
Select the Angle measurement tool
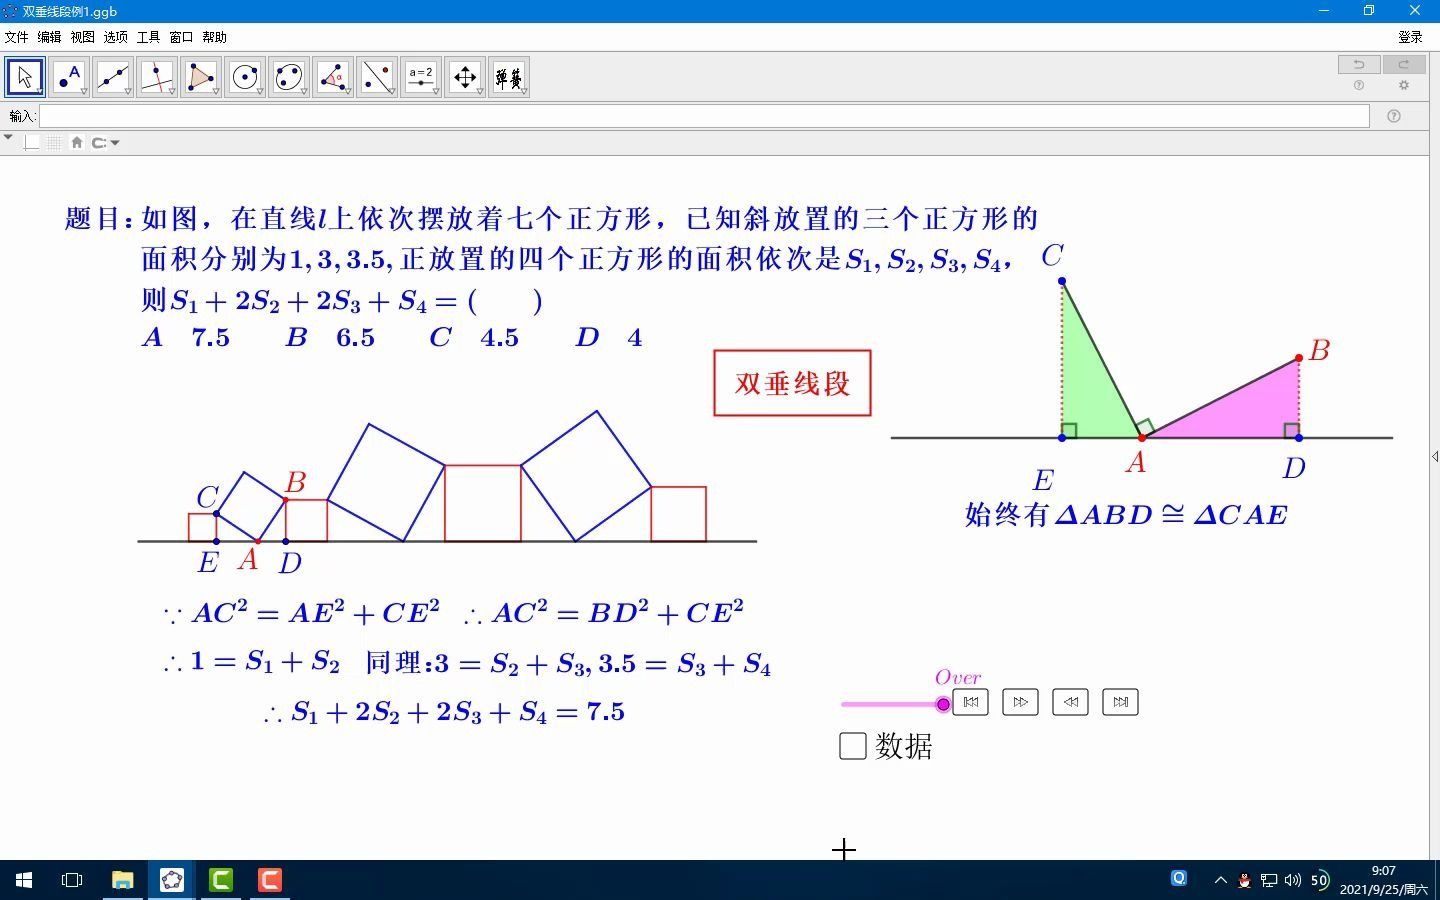coord(332,76)
